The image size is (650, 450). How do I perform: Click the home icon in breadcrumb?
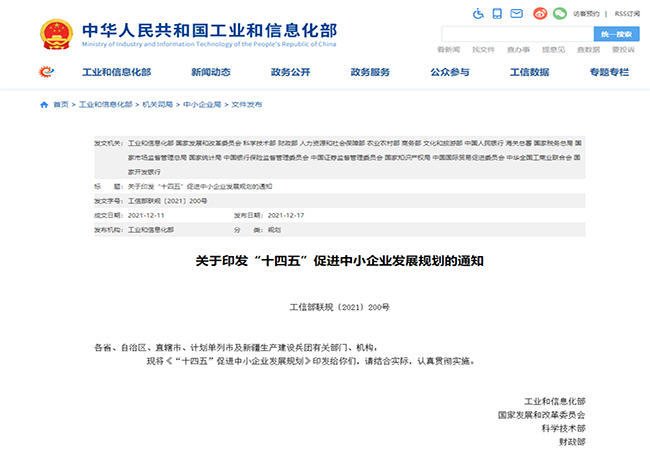click(x=44, y=104)
